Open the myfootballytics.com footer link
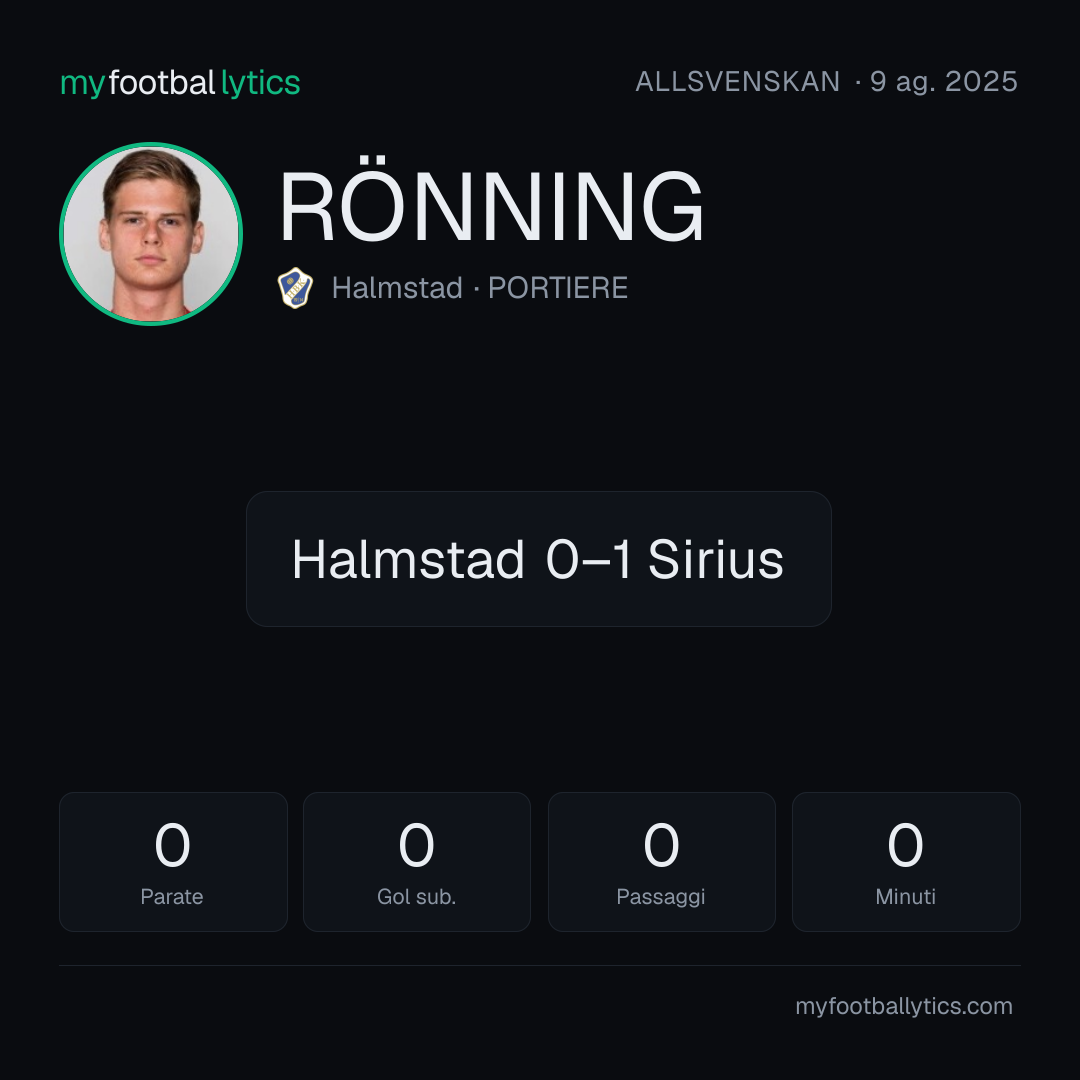The image size is (1080, 1080). pyautogui.click(x=904, y=1006)
